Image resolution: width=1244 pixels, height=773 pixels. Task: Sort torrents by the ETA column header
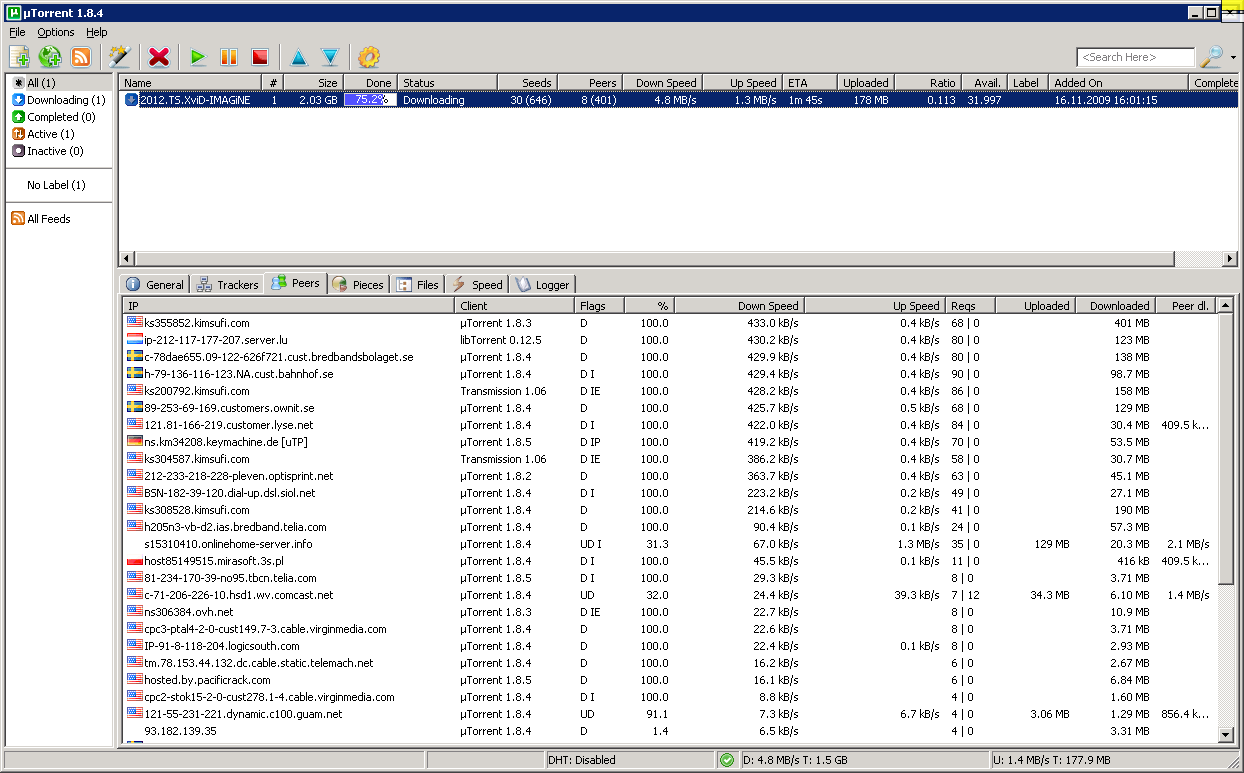(x=811, y=83)
